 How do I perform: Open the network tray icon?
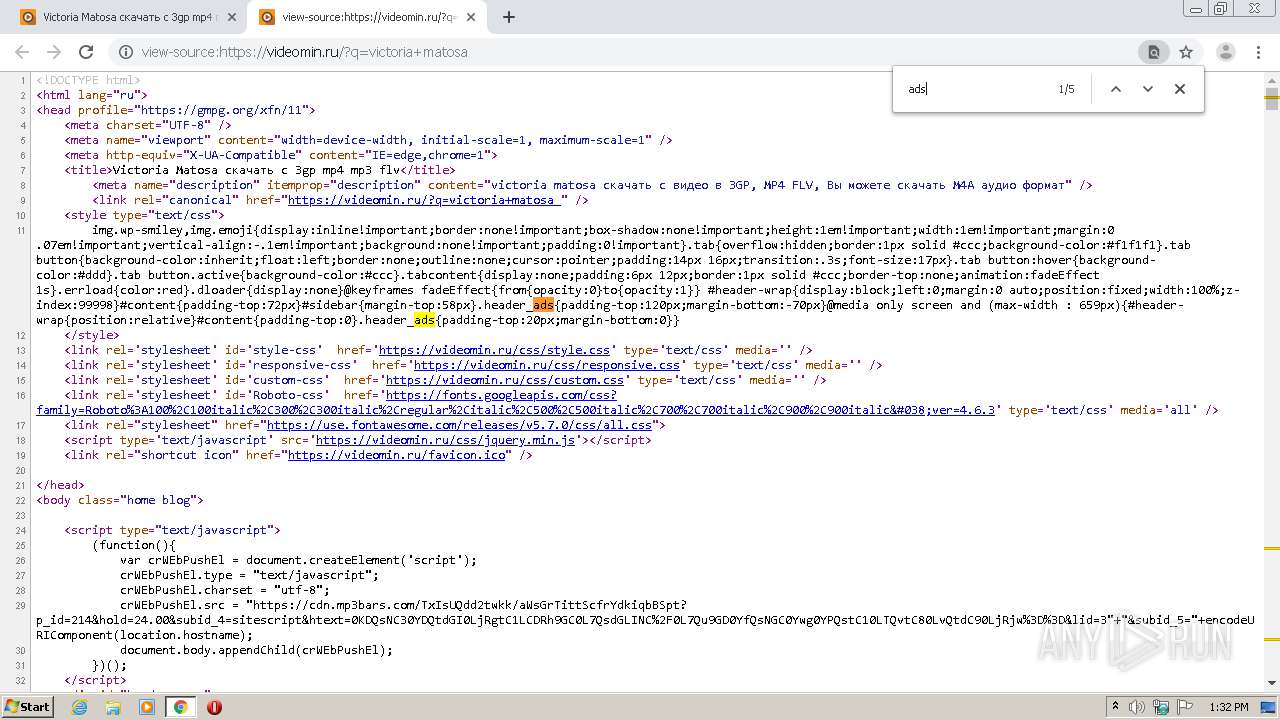pos(1160,707)
